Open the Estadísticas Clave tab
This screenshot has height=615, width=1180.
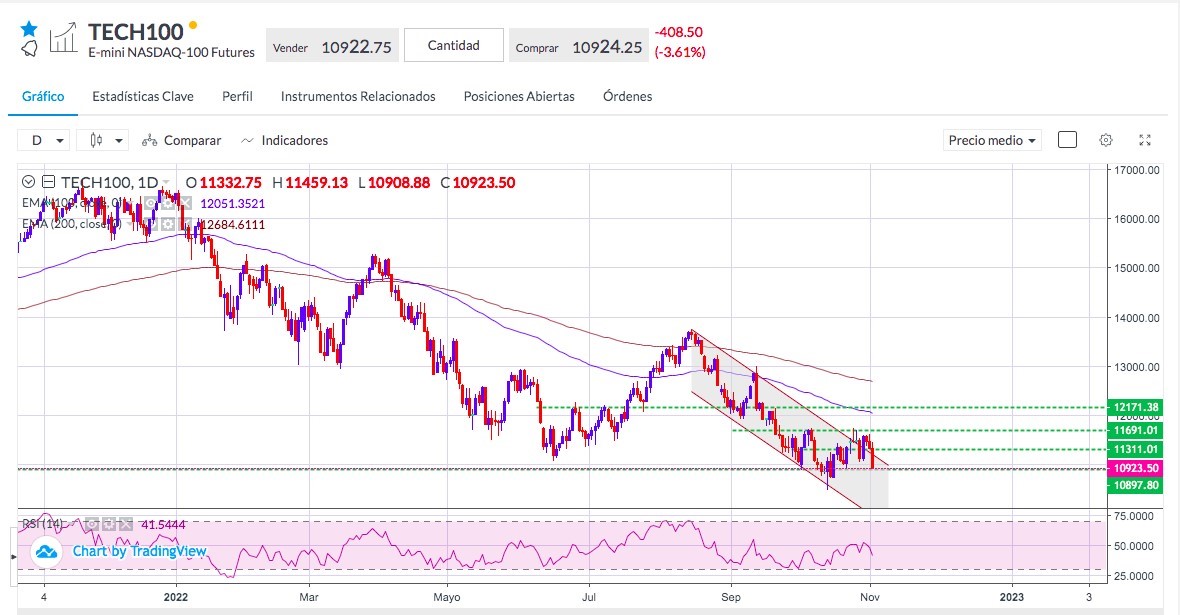143,96
